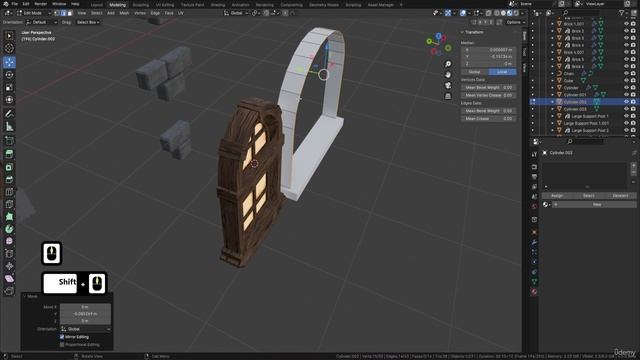
Task: Toggle camera view icon in viewport
Action: (x=448, y=85)
